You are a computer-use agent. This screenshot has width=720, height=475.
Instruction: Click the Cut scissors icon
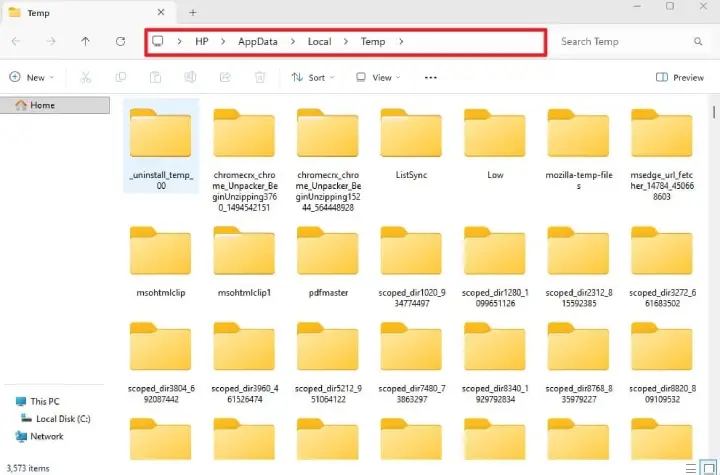point(85,77)
